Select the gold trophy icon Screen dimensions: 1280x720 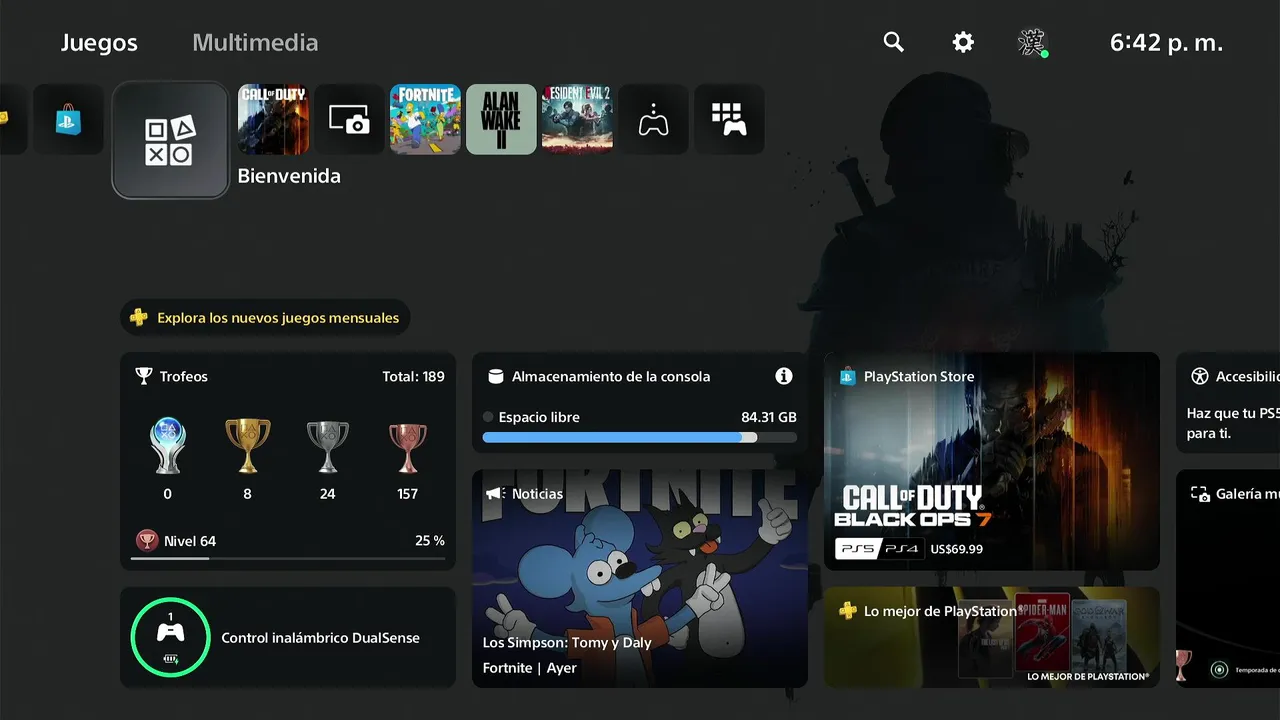(x=247, y=446)
